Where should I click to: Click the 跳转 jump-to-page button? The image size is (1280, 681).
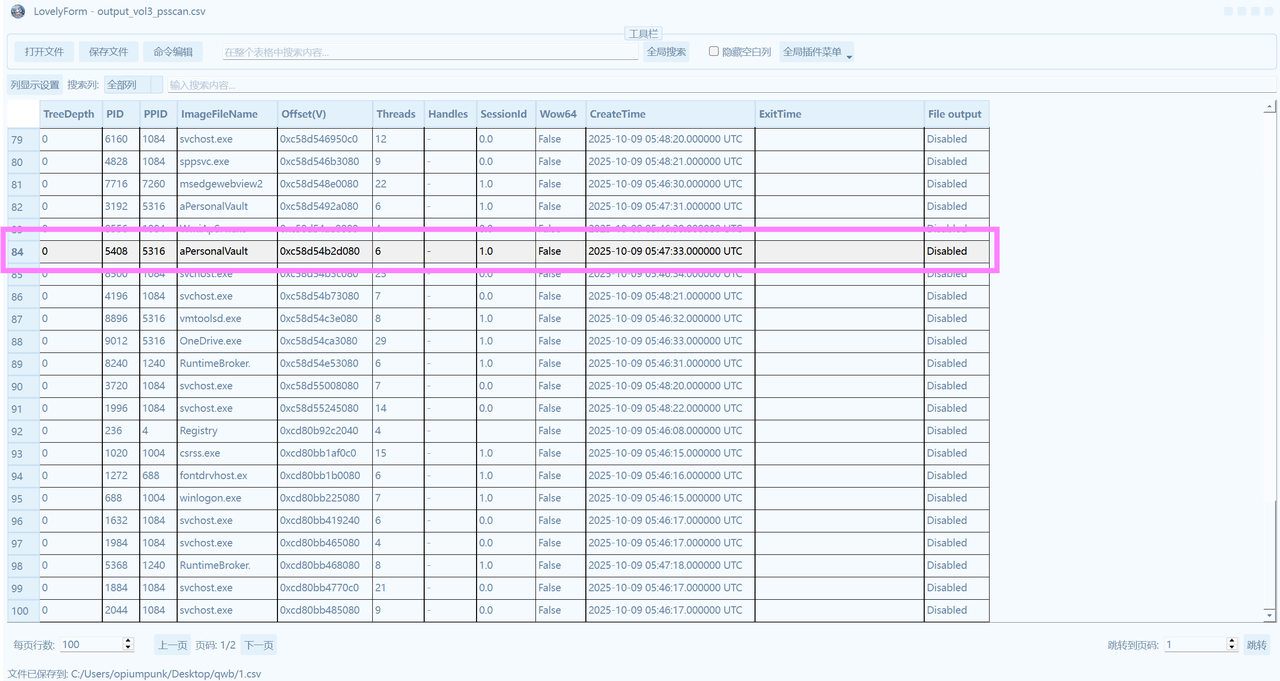pos(1256,645)
